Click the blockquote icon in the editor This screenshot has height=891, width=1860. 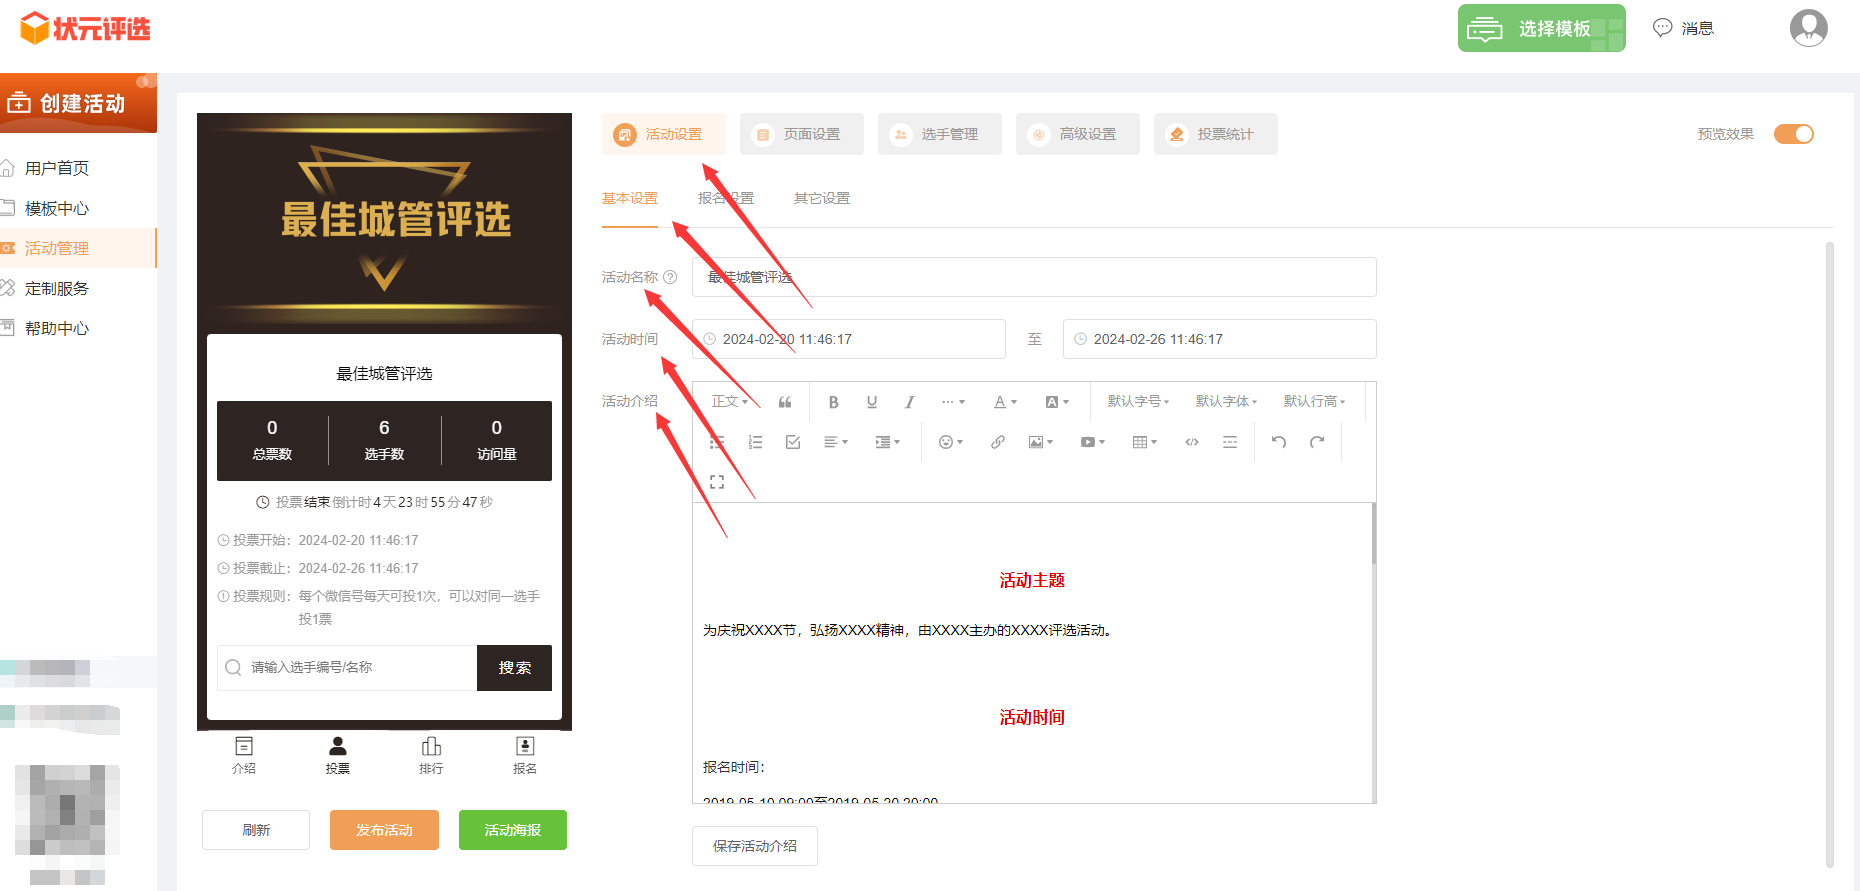[x=785, y=402]
